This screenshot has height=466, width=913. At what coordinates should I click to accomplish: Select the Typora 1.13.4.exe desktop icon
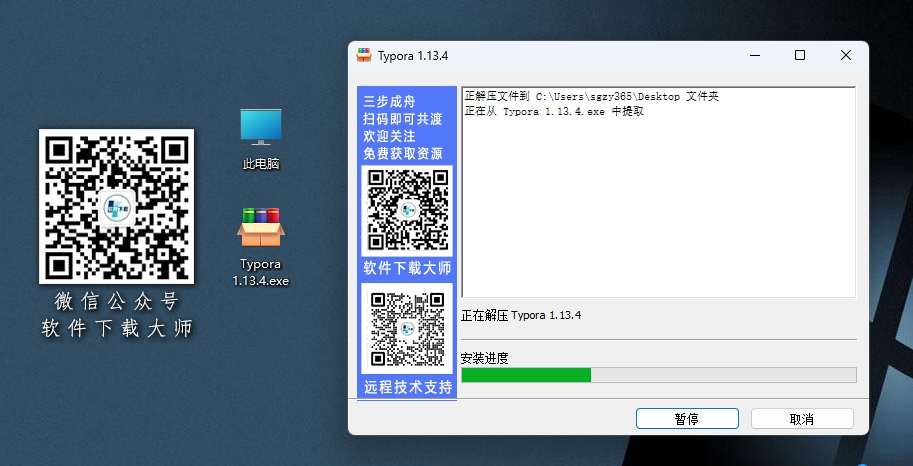click(x=260, y=247)
